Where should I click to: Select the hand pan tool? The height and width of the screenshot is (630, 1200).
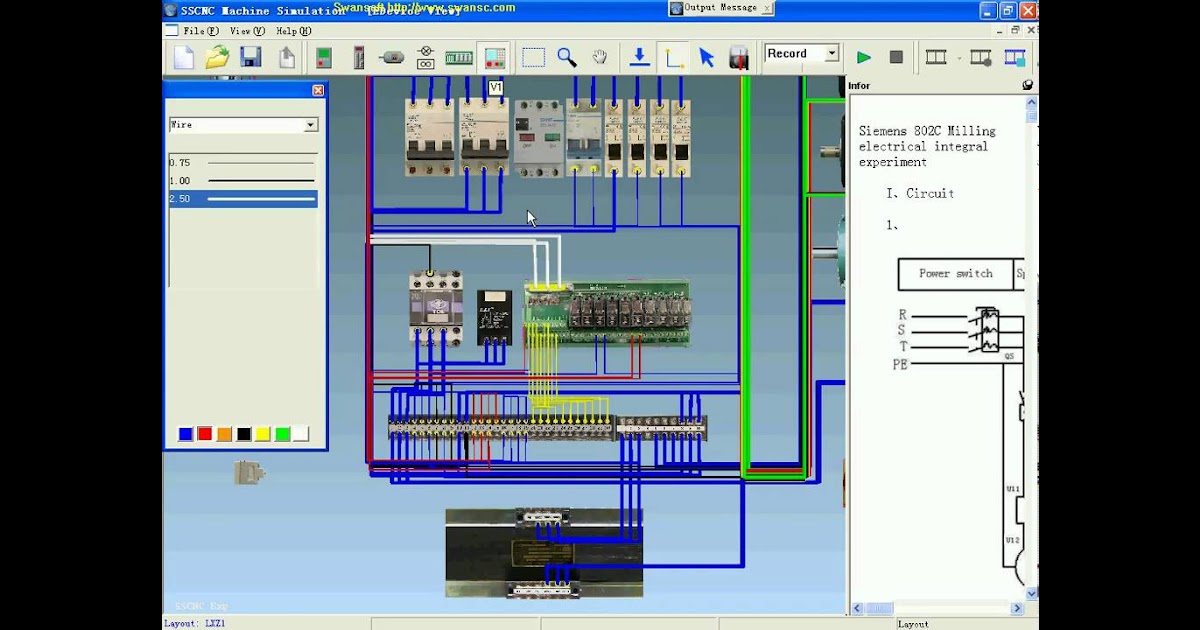point(600,57)
